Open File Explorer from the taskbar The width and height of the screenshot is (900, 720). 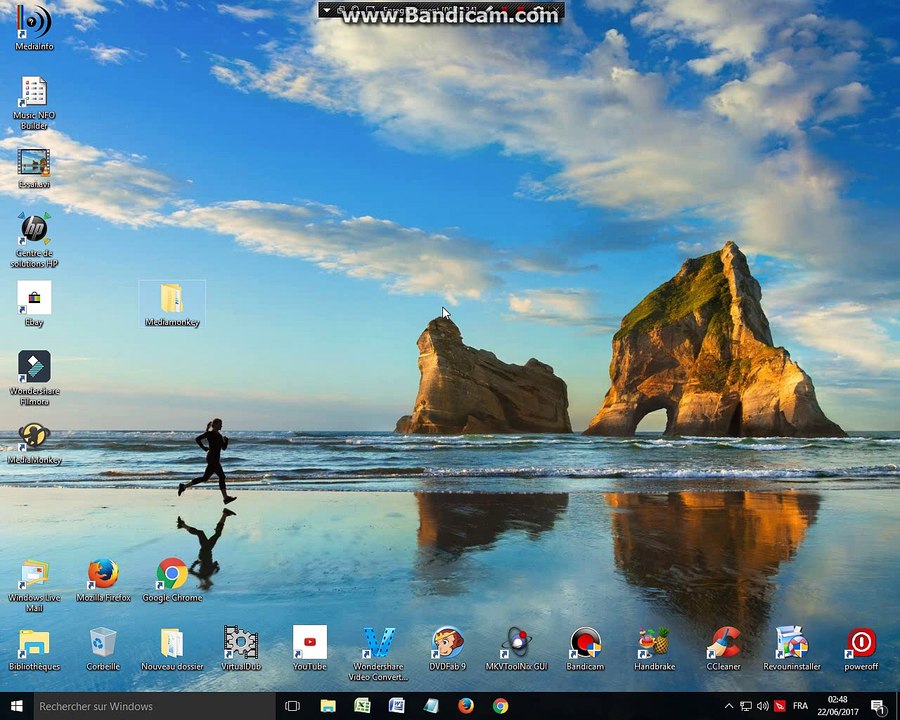328,706
